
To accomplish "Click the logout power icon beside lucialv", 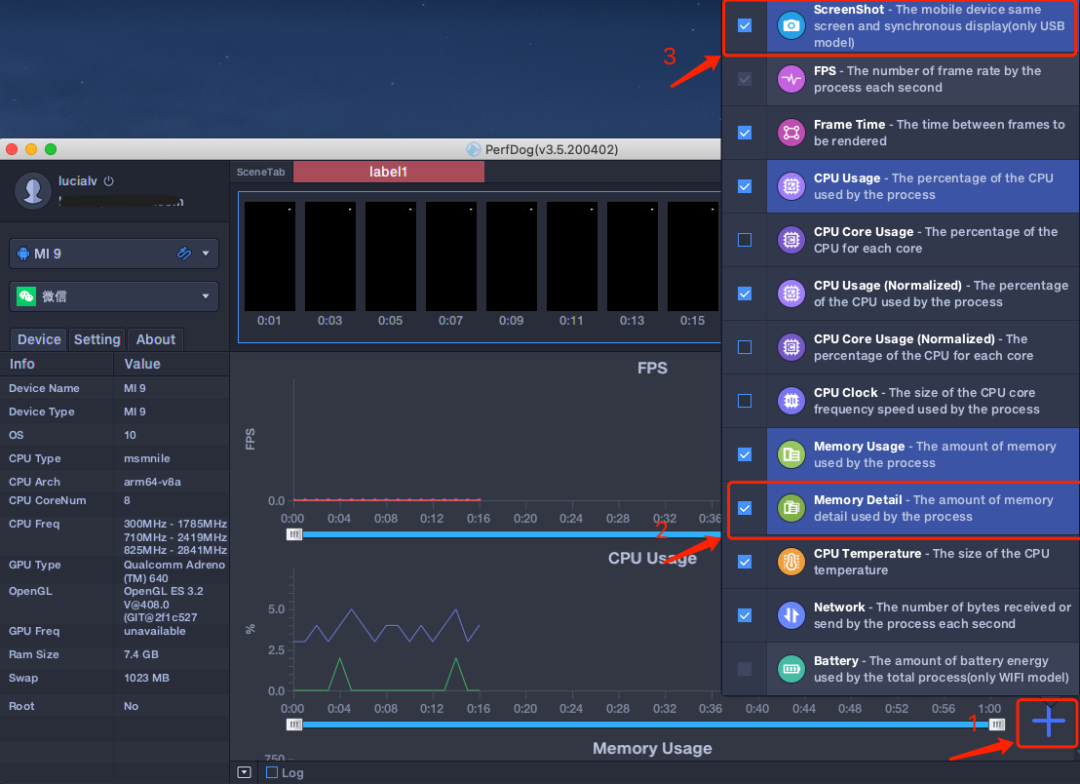I will coord(109,182).
